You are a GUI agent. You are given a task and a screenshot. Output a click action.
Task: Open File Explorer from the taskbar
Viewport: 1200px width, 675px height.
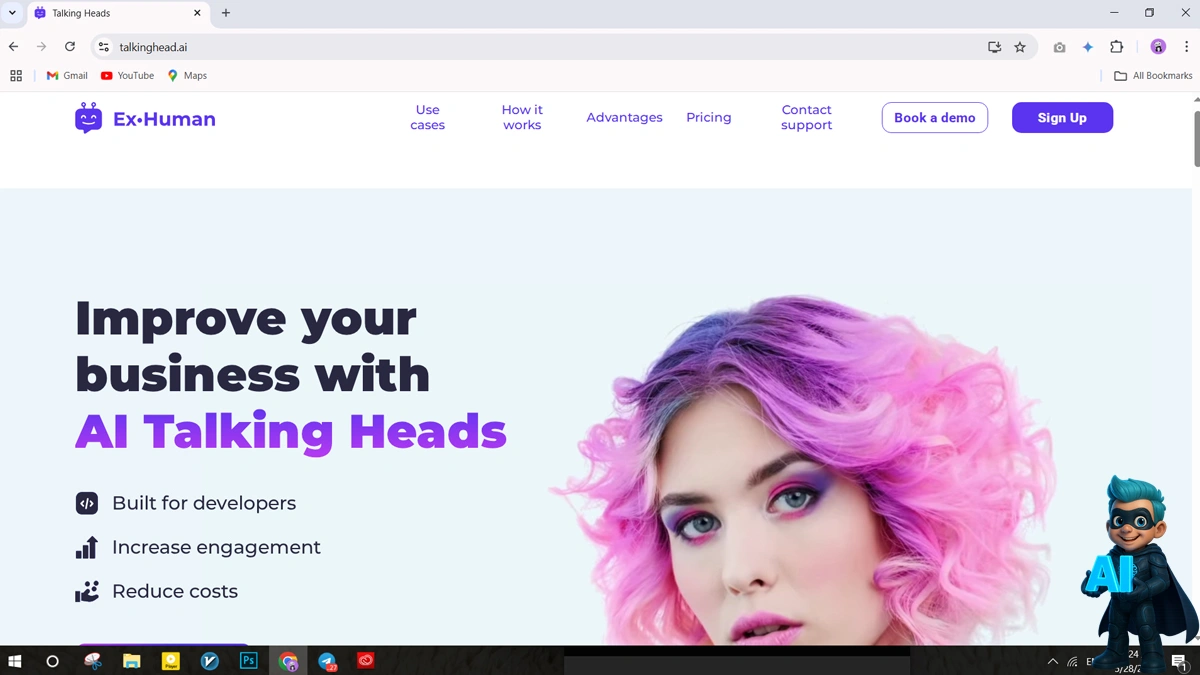(x=131, y=661)
